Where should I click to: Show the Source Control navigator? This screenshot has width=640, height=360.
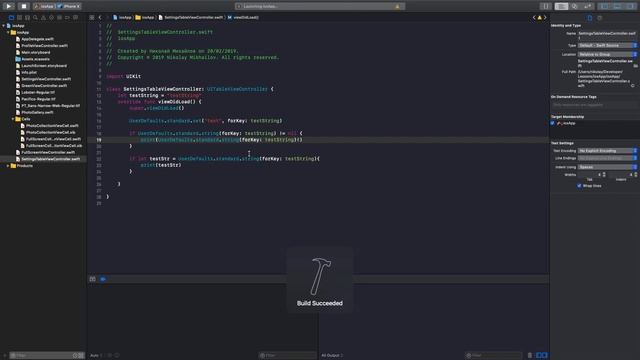click(19, 18)
